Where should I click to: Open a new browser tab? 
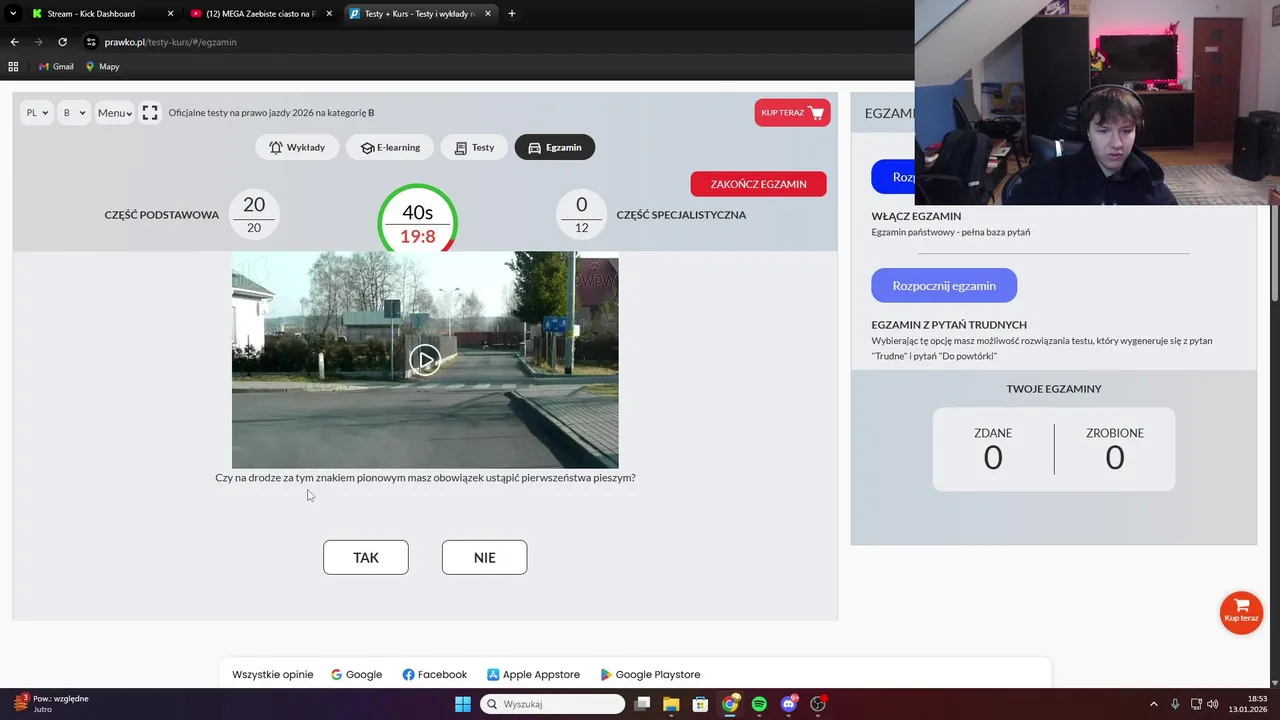(512, 14)
